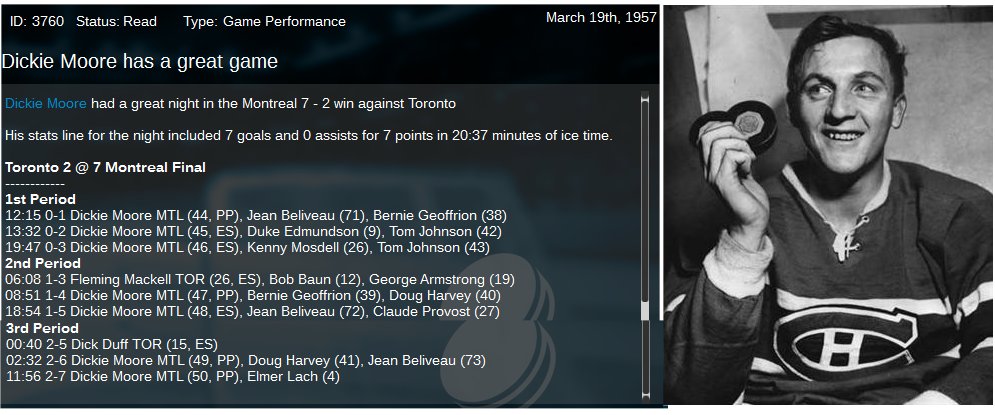
Task: Click the 3rd Period heading
Action: click(x=41, y=328)
